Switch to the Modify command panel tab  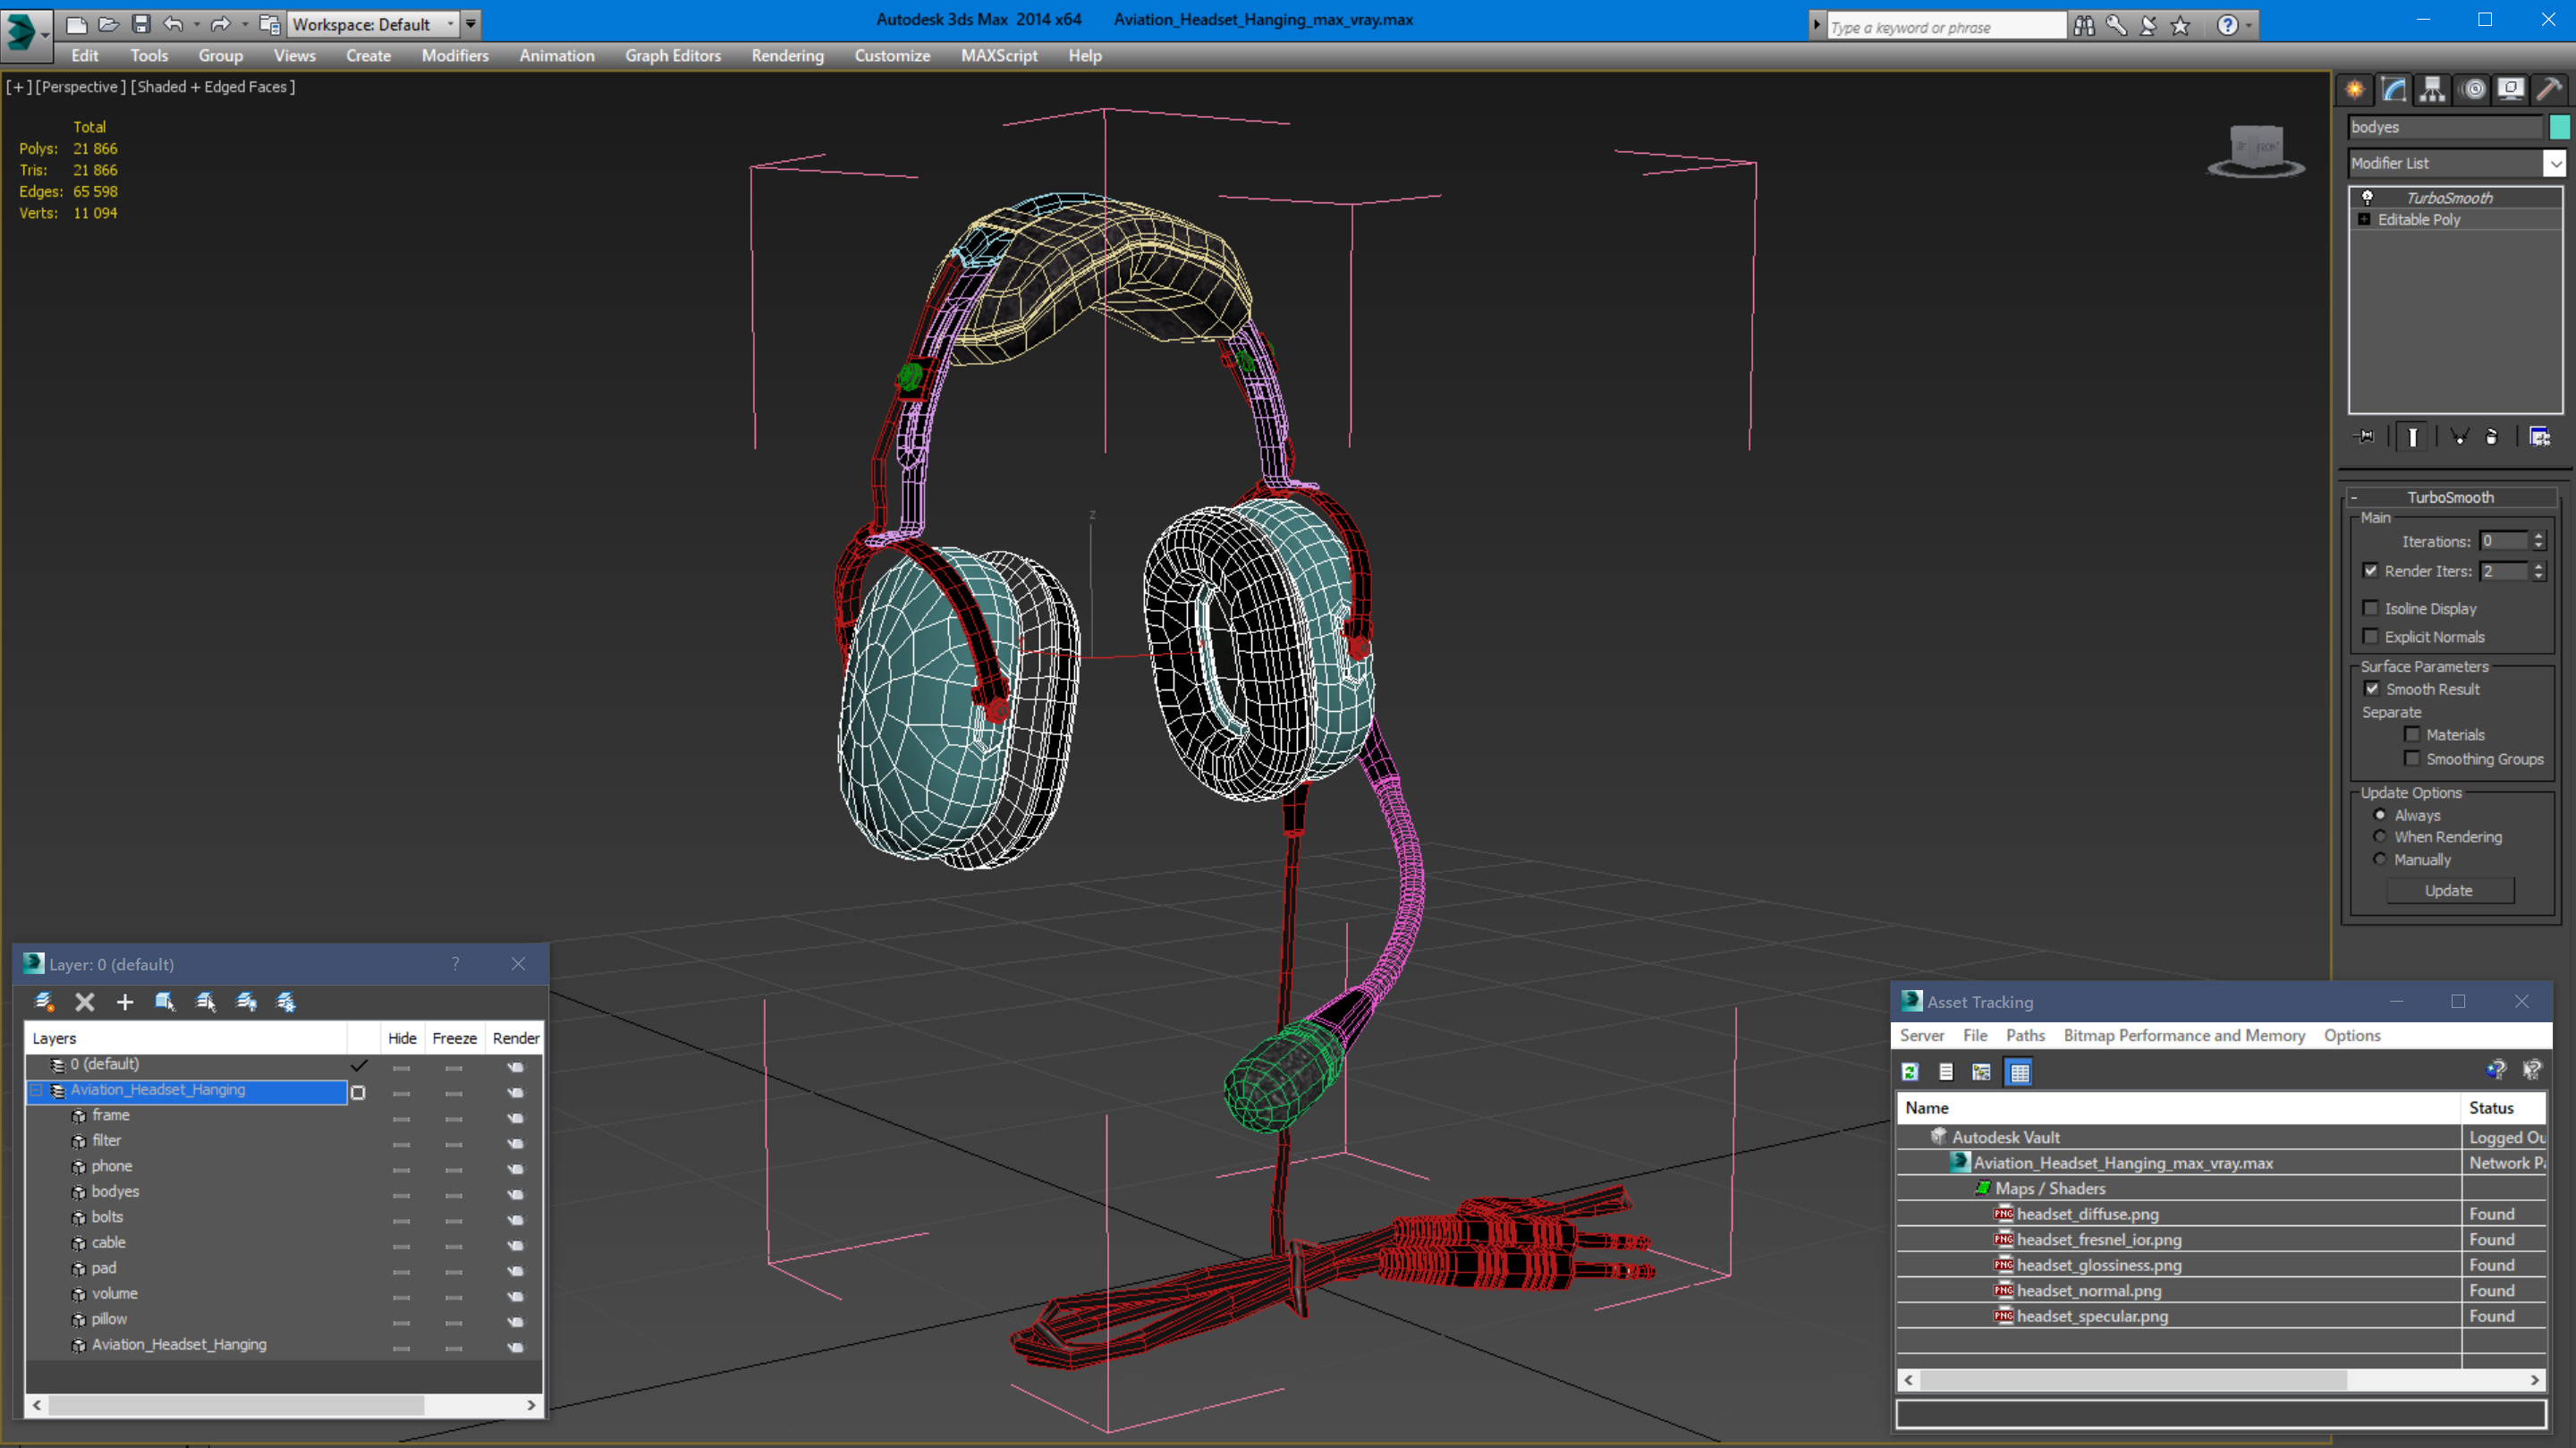point(2394,90)
